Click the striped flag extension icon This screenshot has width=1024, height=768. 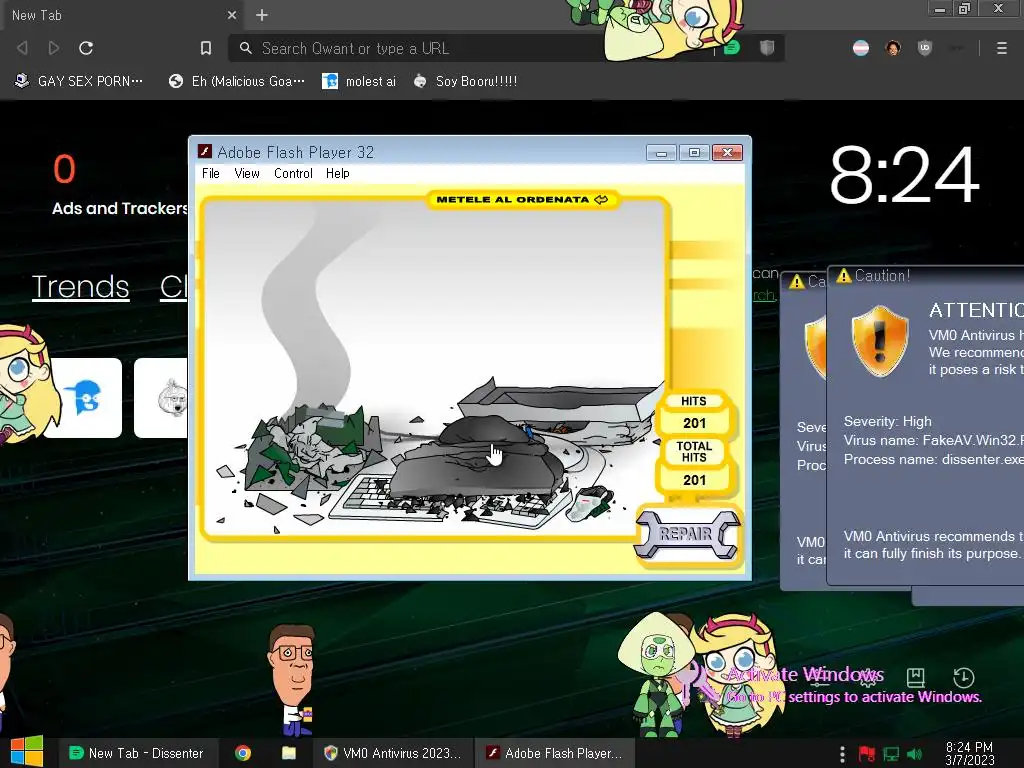coord(861,48)
